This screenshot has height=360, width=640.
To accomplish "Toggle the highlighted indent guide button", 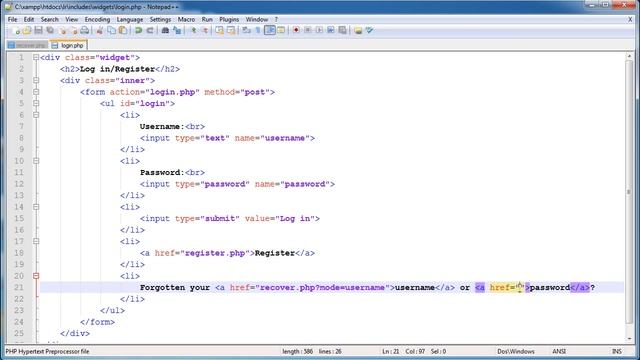I will [x=270, y=31].
